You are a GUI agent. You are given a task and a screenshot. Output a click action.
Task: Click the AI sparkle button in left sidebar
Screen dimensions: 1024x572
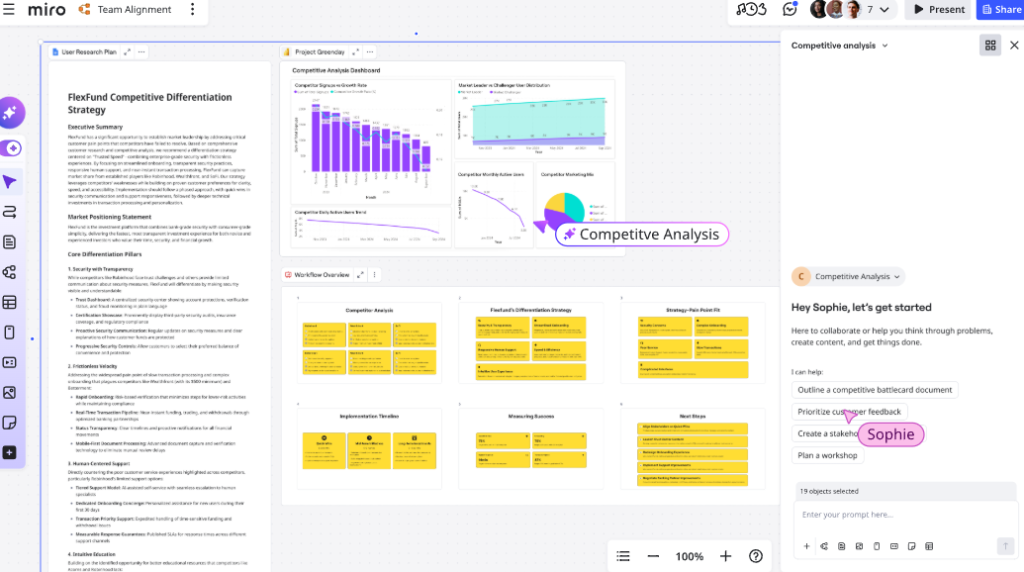(x=10, y=113)
